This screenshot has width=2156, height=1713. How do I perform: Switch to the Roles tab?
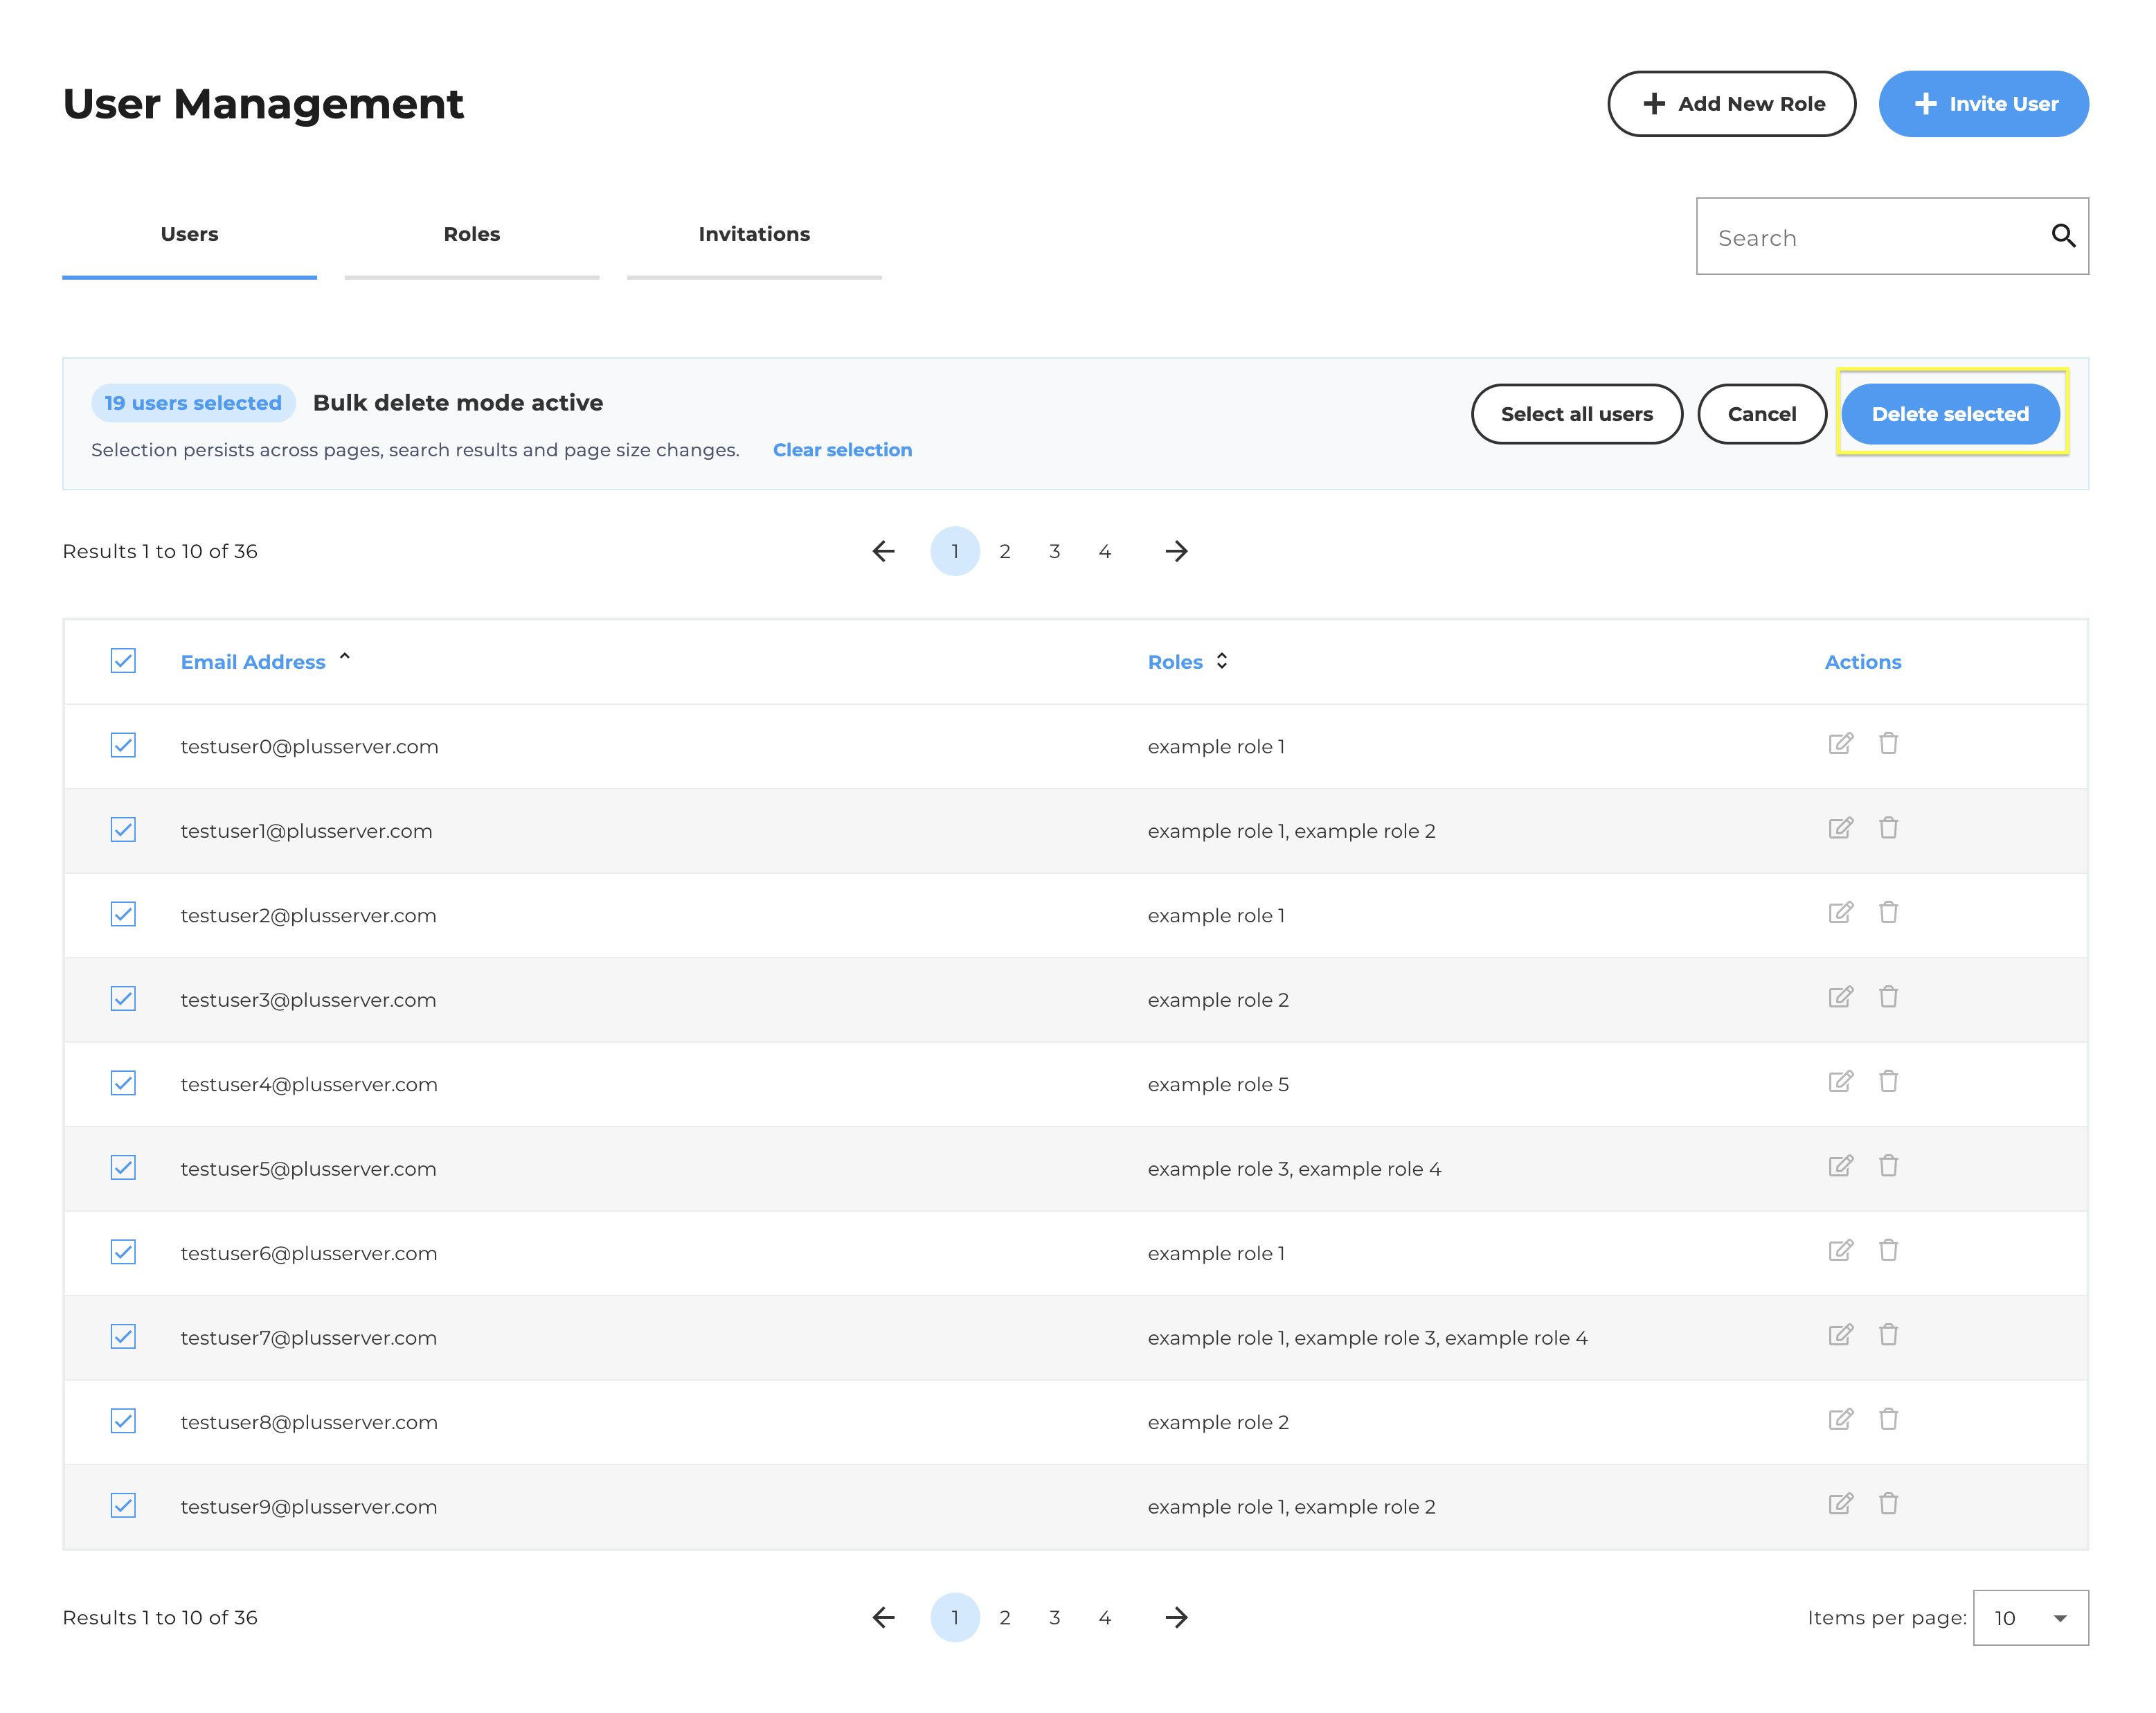click(x=472, y=235)
